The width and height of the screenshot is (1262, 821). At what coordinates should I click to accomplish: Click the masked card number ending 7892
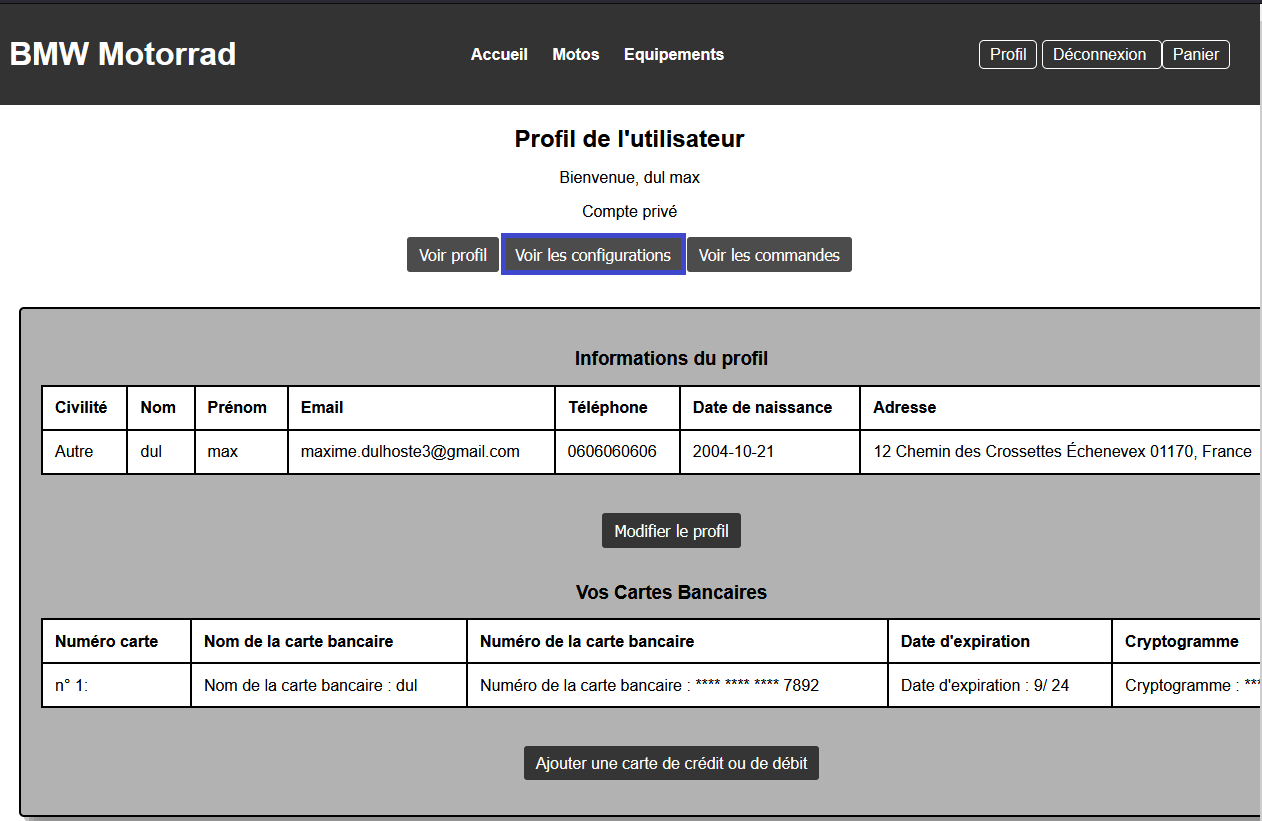pos(650,685)
